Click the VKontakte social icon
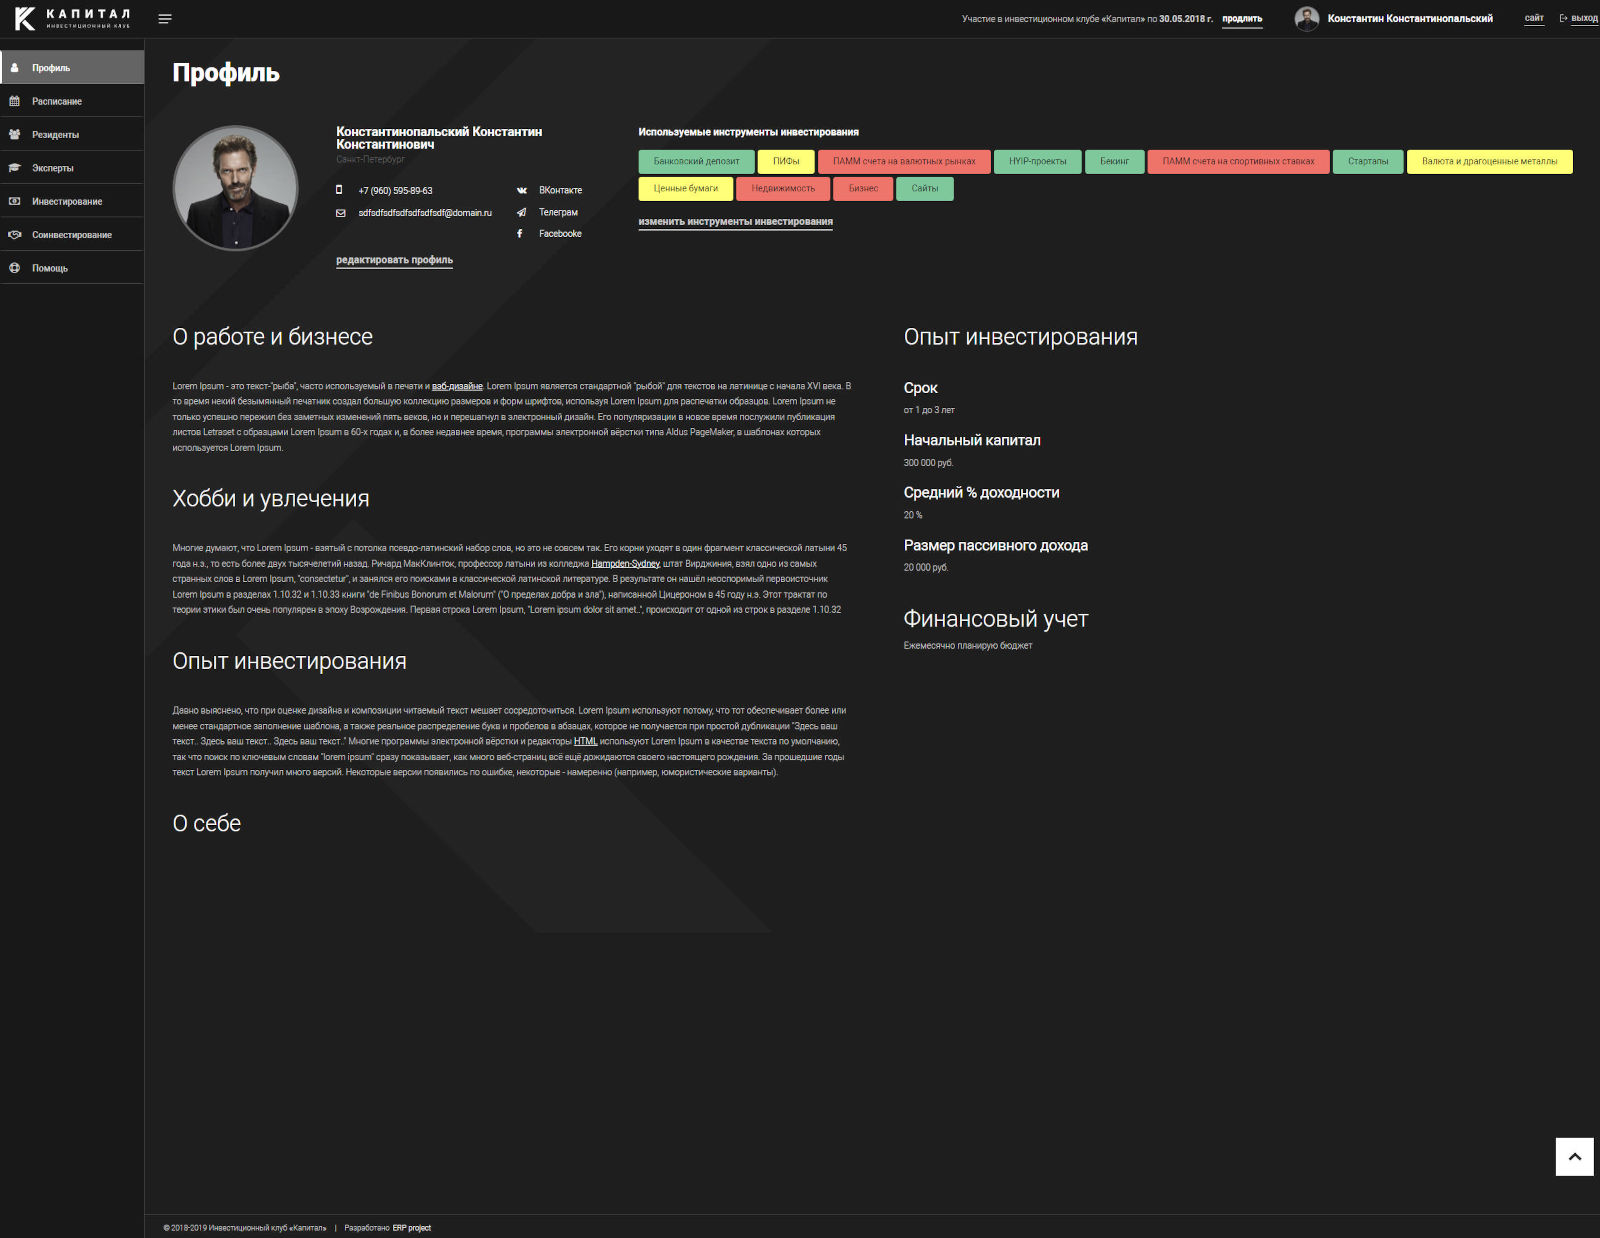 [x=521, y=190]
